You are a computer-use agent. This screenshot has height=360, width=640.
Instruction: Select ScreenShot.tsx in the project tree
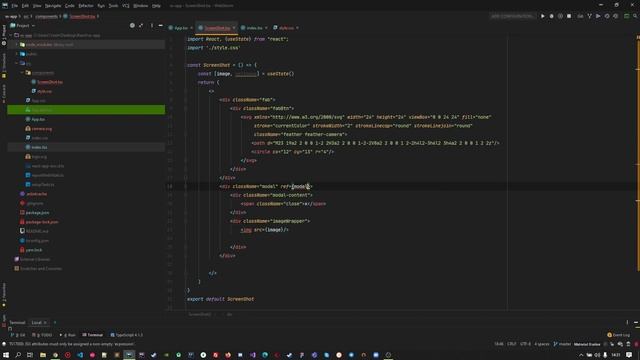click(50, 82)
